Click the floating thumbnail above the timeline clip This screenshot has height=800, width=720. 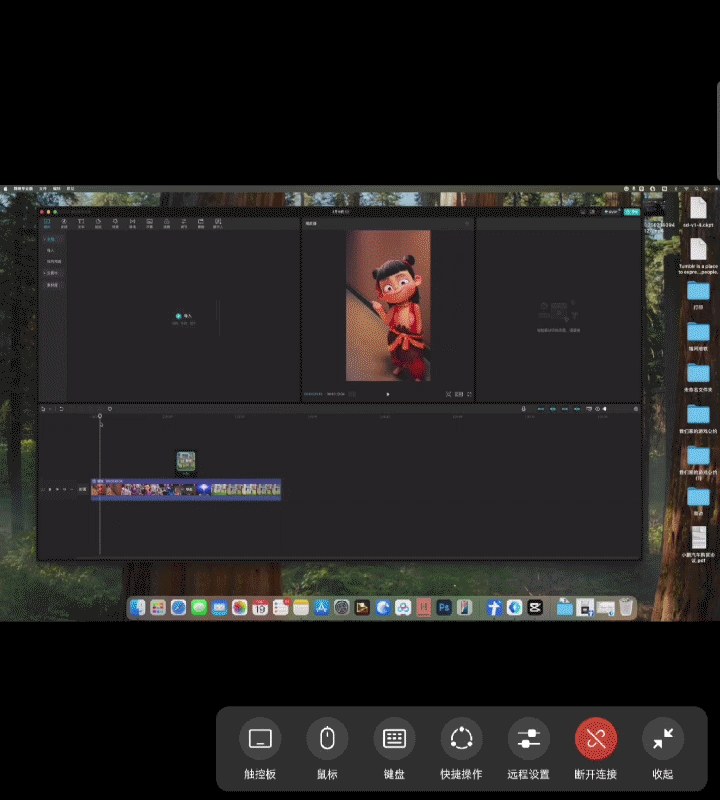[186, 461]
